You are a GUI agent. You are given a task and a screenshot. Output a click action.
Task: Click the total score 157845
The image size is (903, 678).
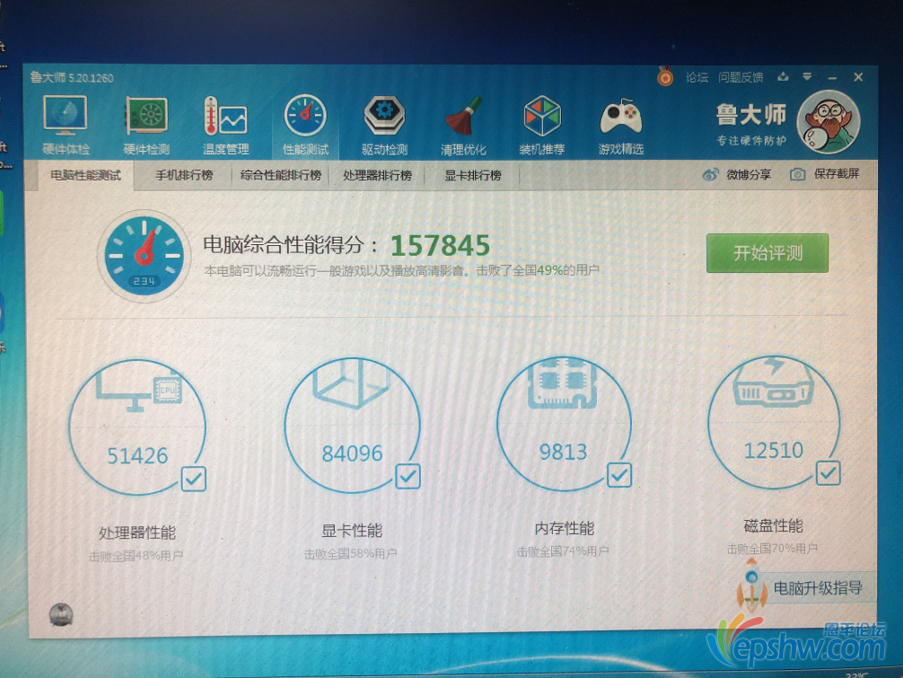click(441, 246)
